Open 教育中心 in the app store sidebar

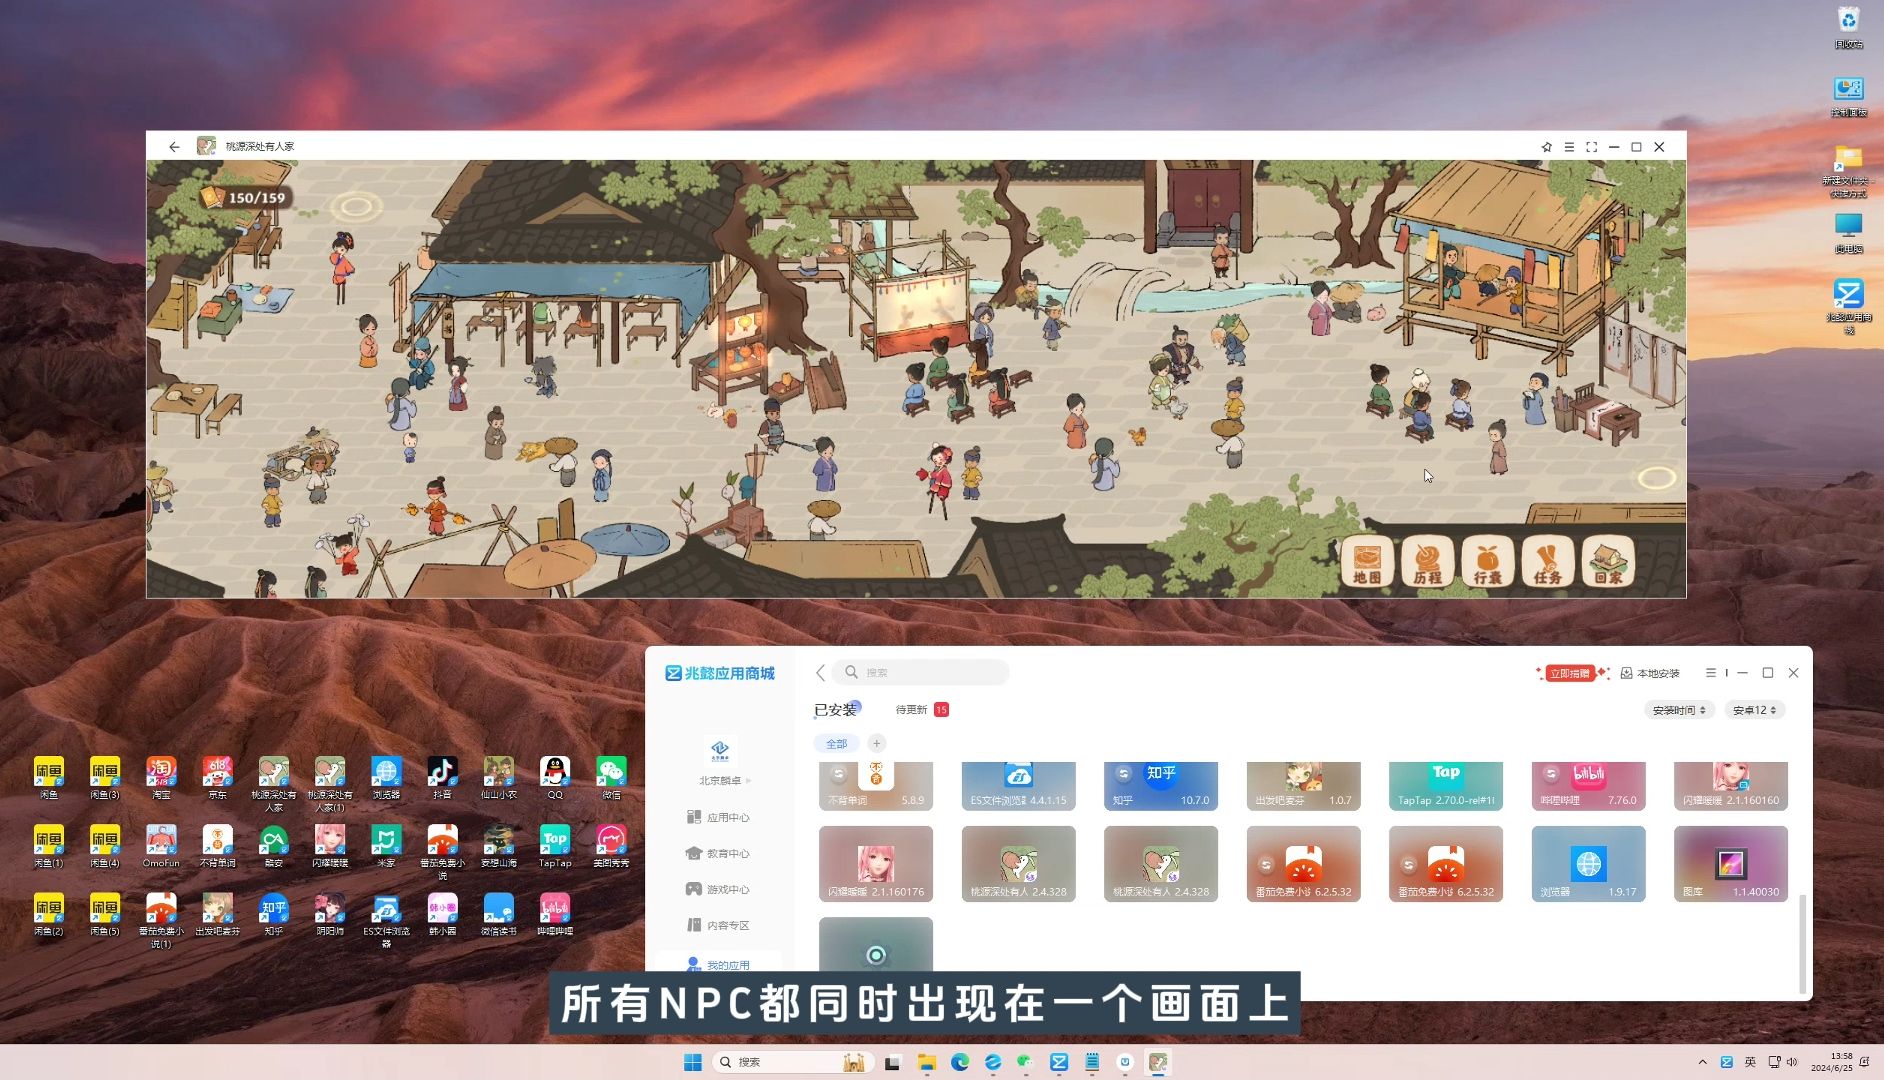[x=718, y=853]
